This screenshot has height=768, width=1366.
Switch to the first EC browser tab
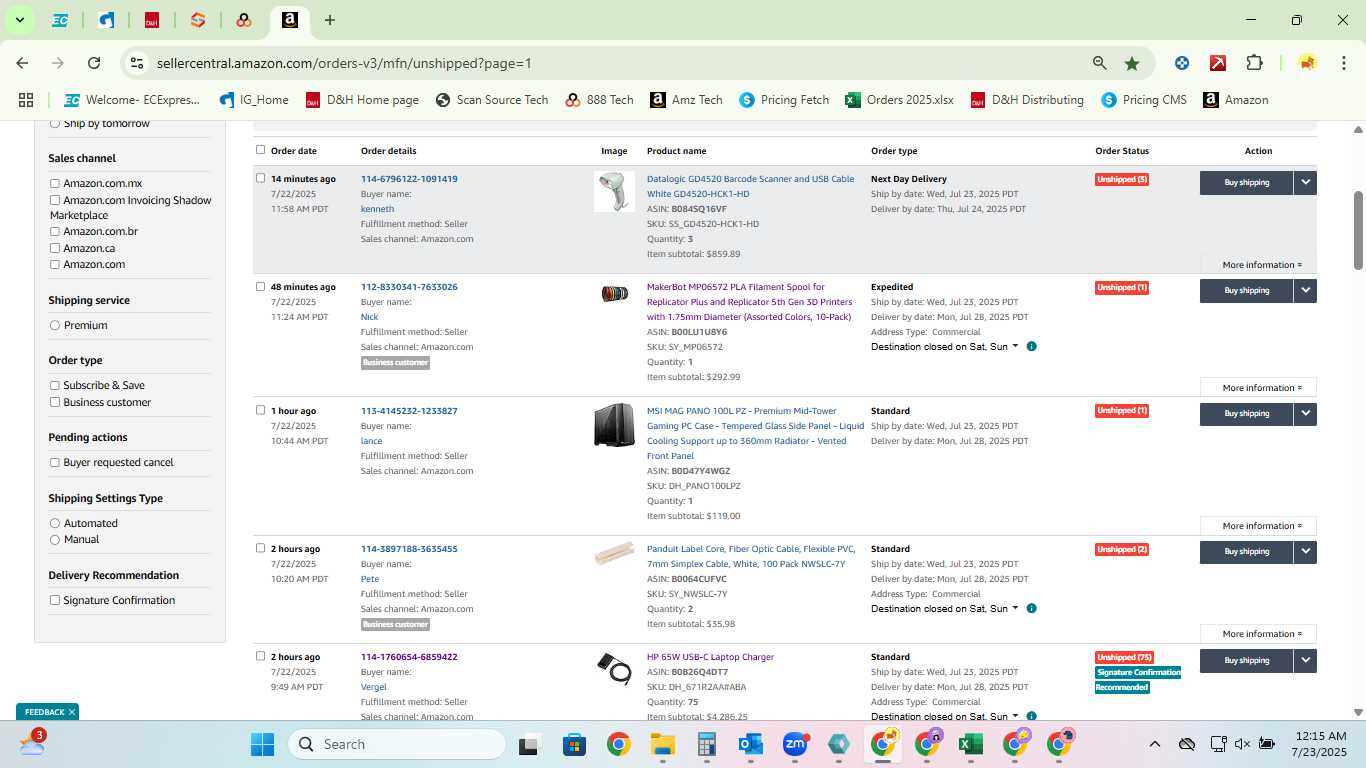tap(60, 20)
